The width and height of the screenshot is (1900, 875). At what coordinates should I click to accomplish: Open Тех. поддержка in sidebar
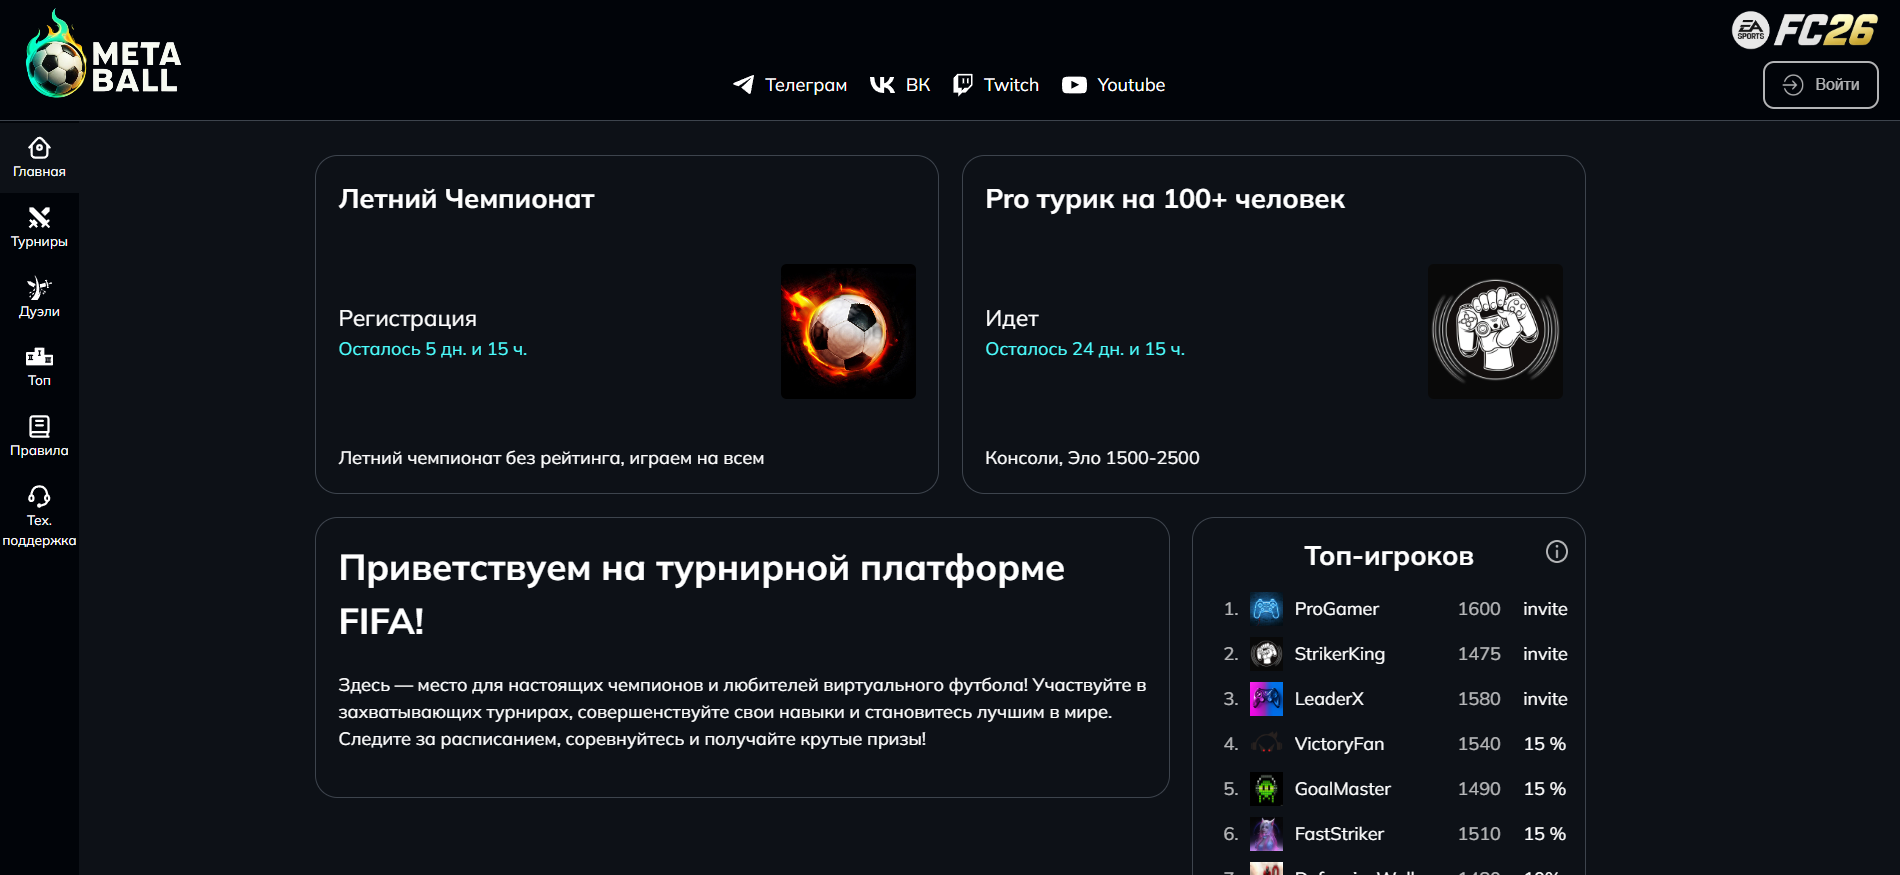(39, 517)
